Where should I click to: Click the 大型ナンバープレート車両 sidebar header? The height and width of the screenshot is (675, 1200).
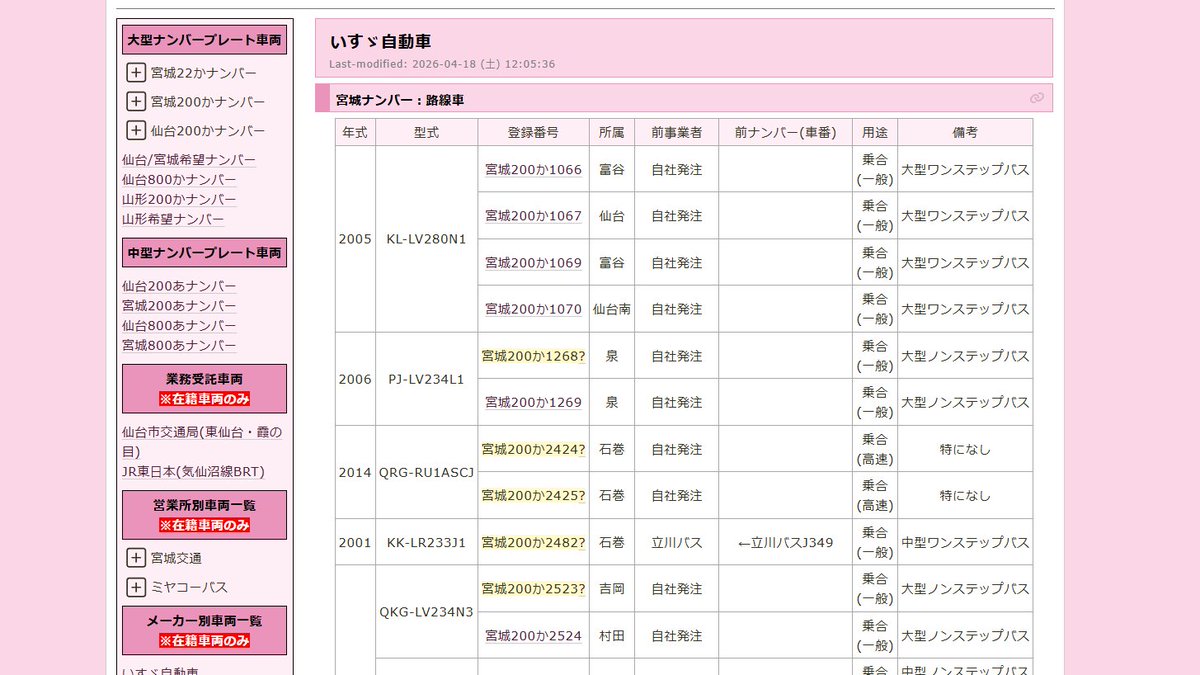[x=204, y=40]
